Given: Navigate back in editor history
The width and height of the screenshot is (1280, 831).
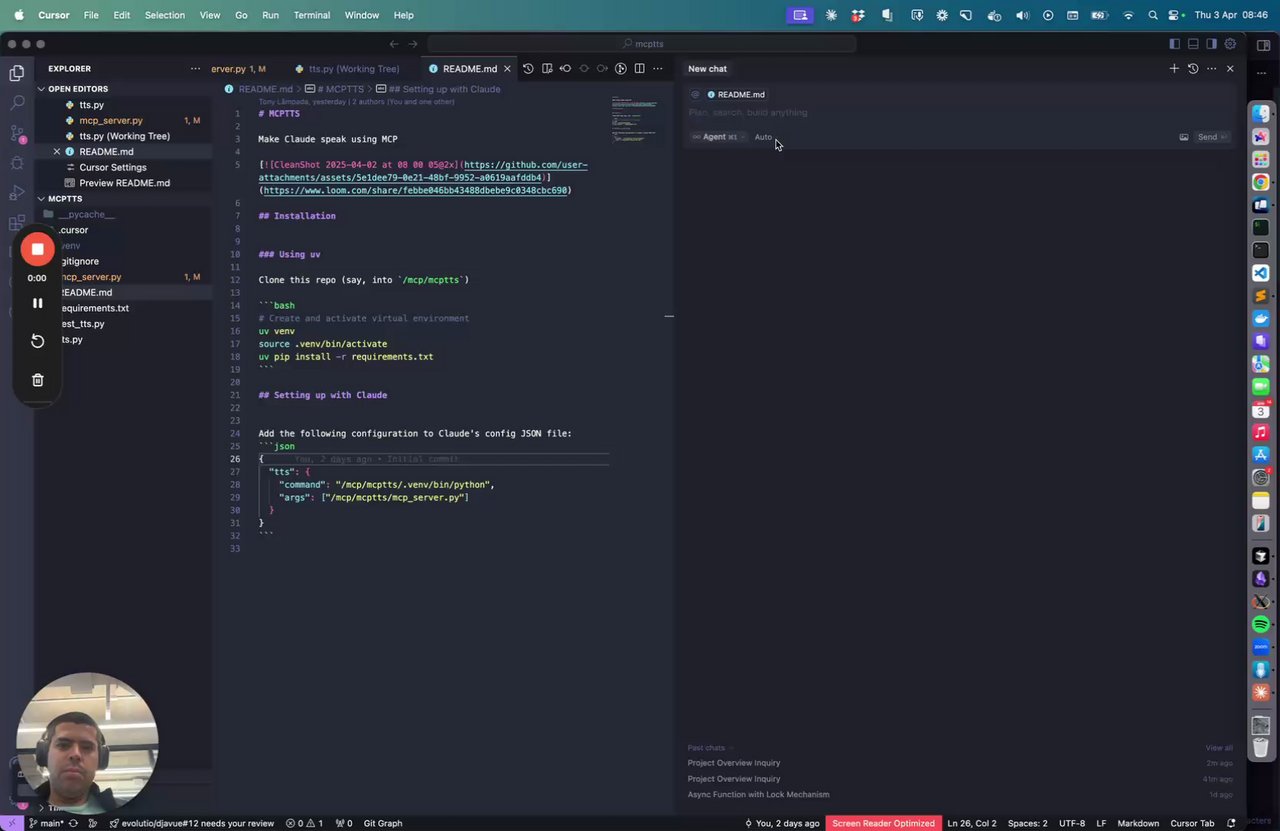Looking at the screenshot, I should click(394, 44).
